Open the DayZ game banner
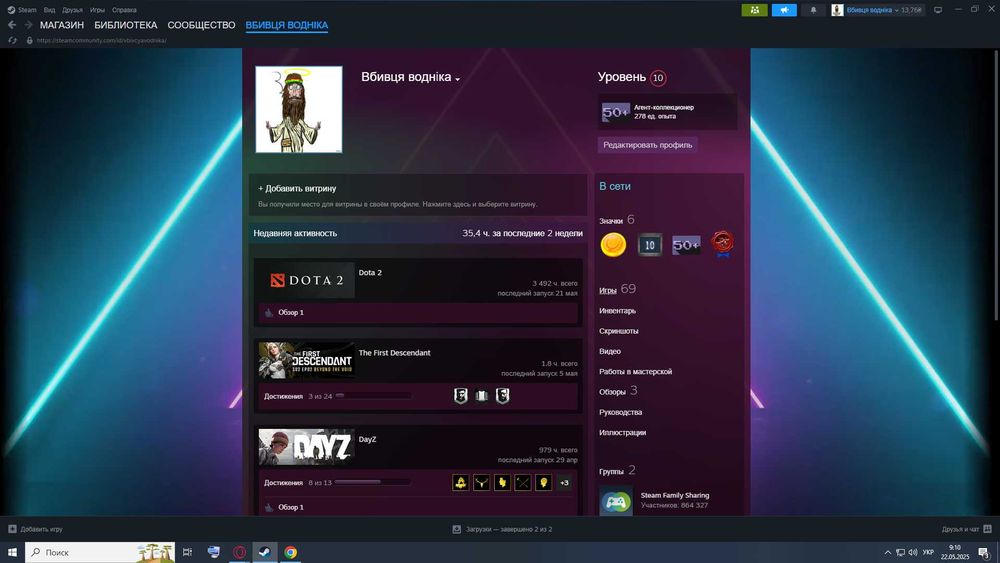Image resolution: width=1000 pixels, height=563 pixels. tap(307, 447)
